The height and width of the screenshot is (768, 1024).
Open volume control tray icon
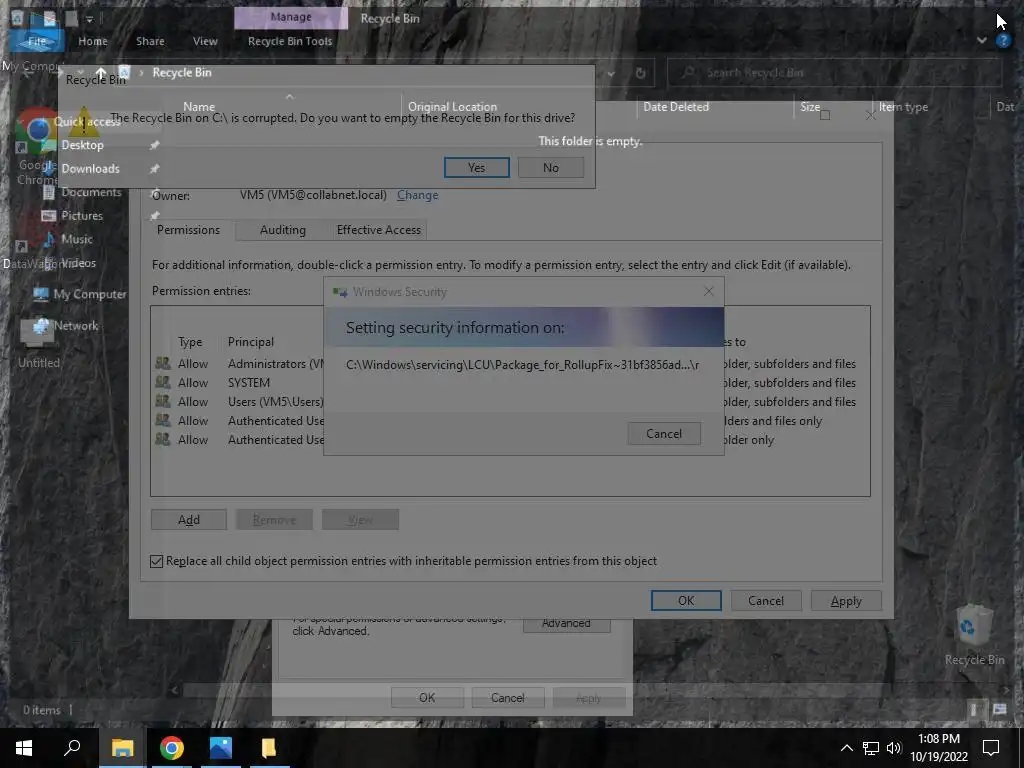tap(894, 748)
